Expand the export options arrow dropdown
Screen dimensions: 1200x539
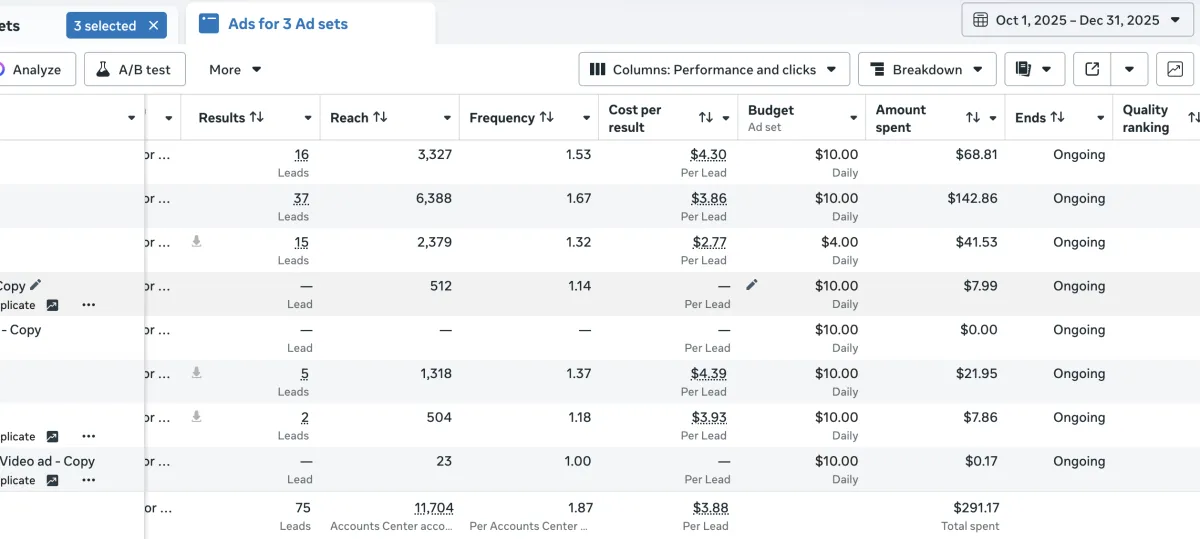[1129, 70]
